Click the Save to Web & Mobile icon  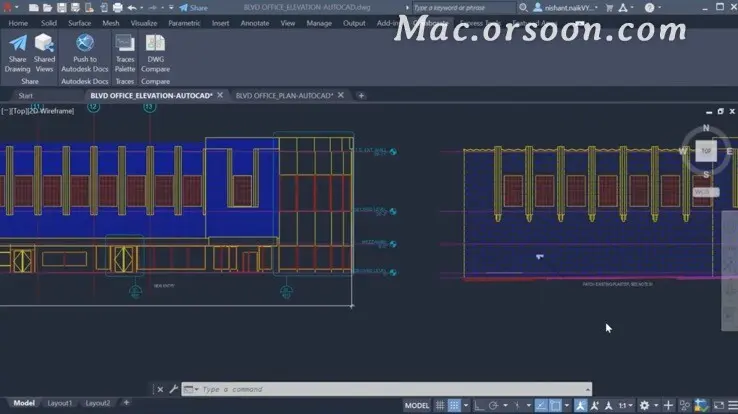coord(104,8)
